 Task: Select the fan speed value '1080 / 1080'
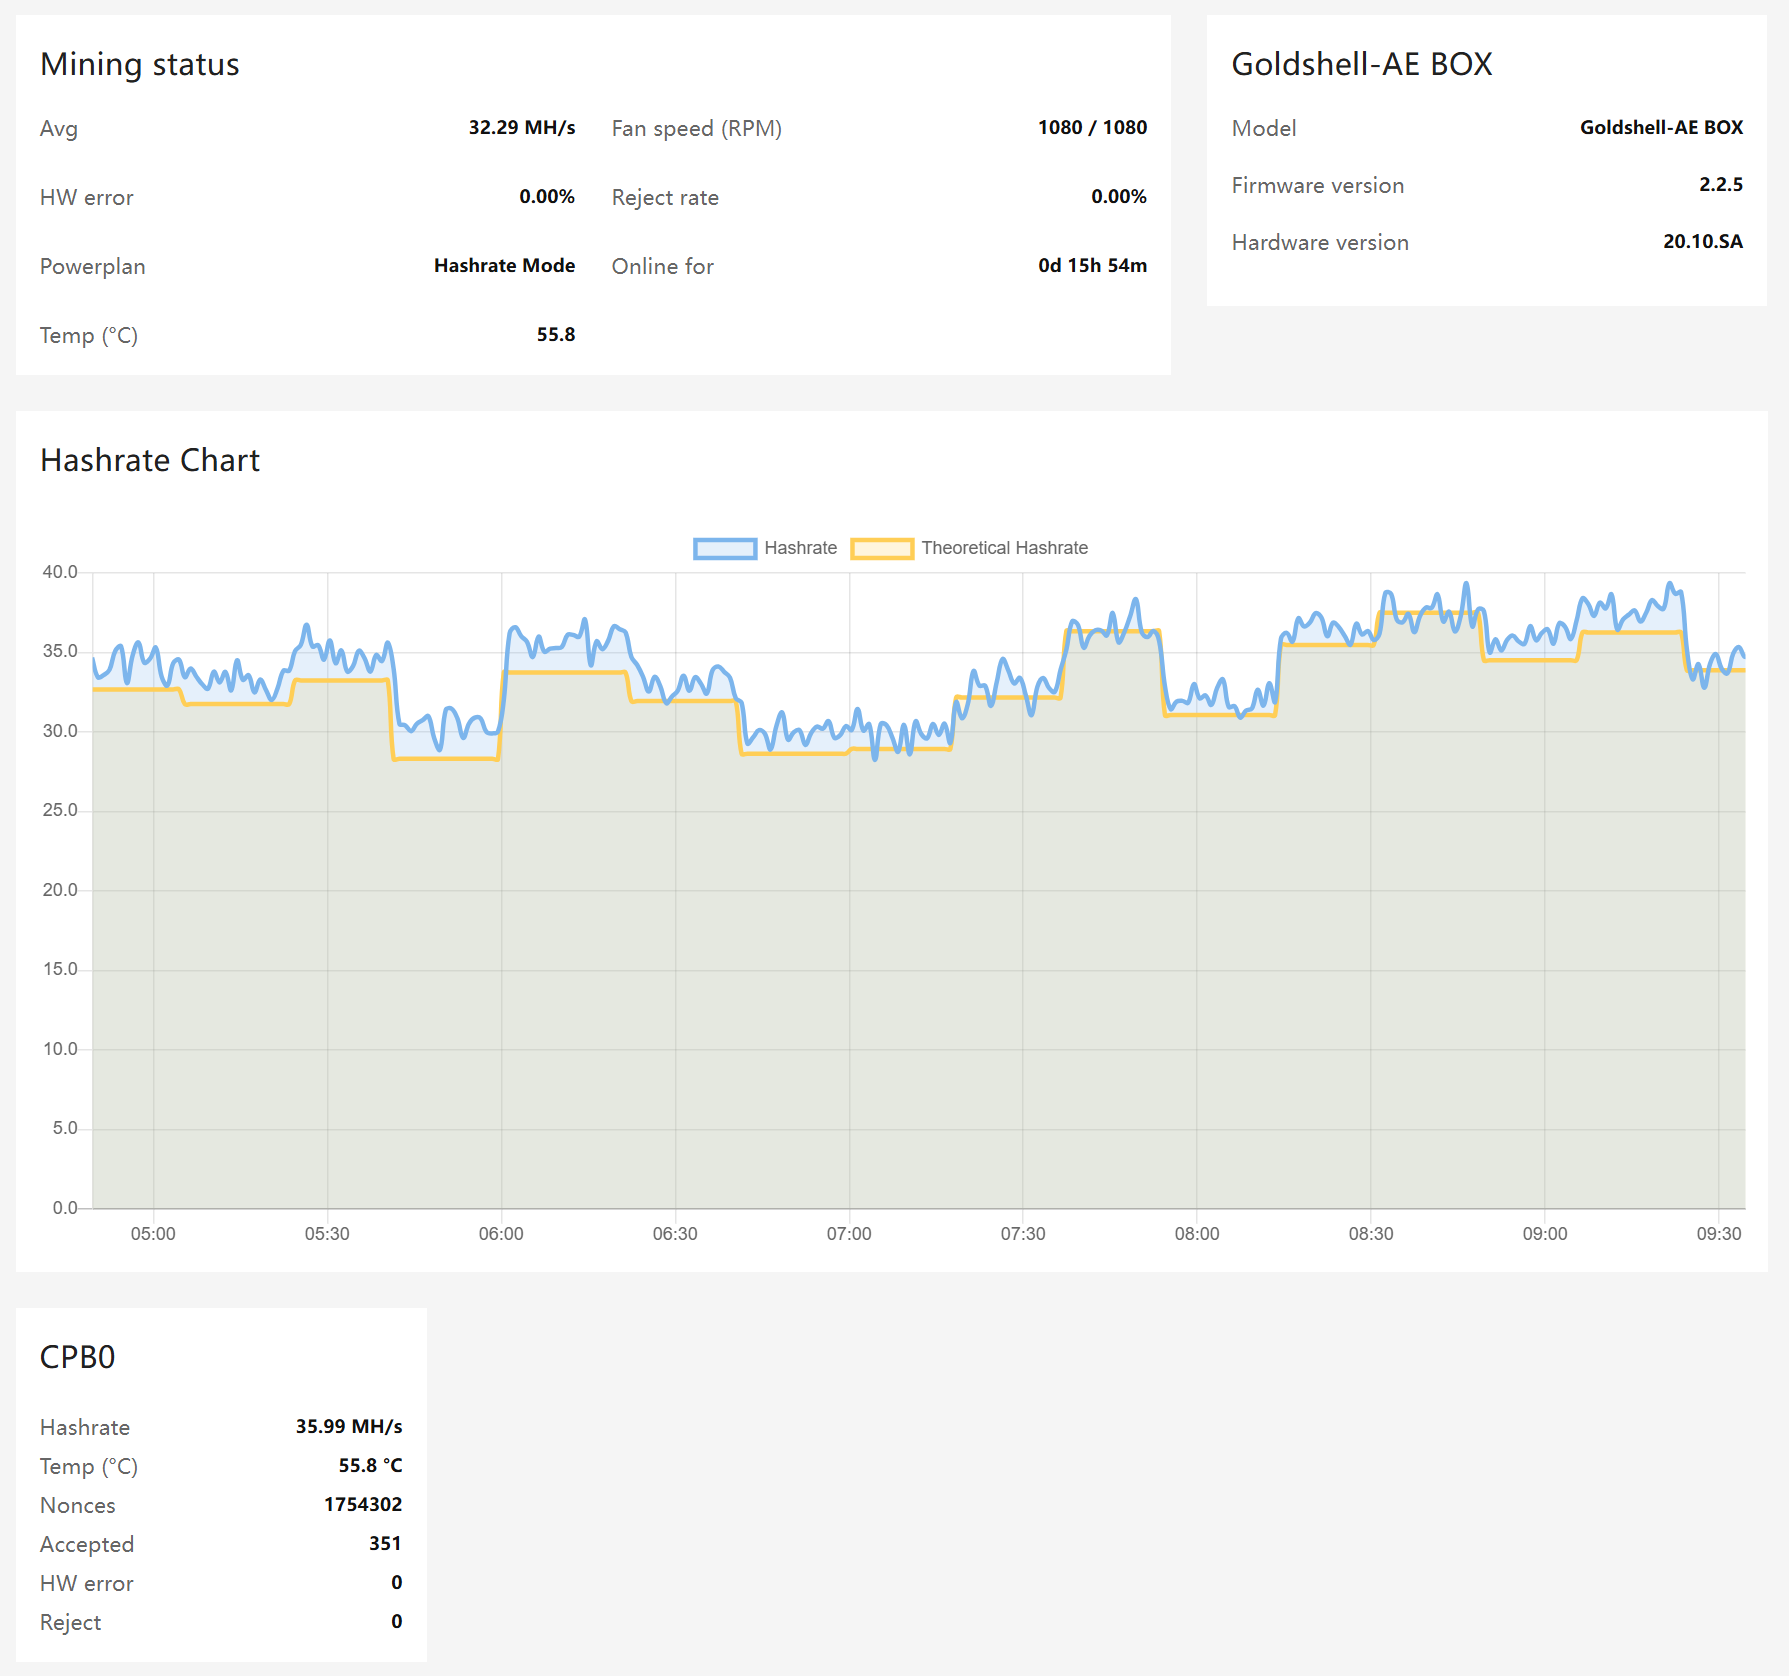(x=1092, y=128)
